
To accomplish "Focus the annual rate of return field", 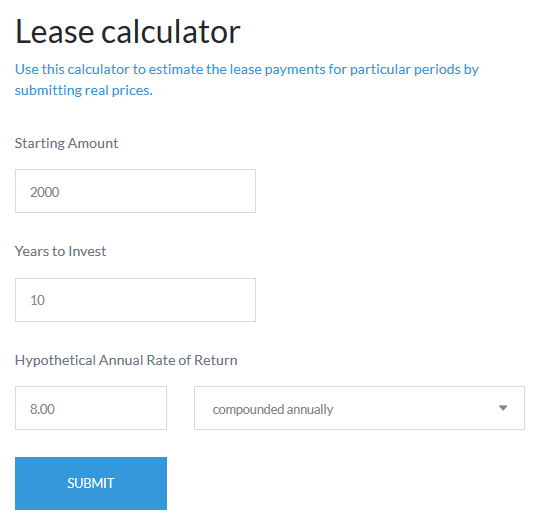I will point(91,408).
